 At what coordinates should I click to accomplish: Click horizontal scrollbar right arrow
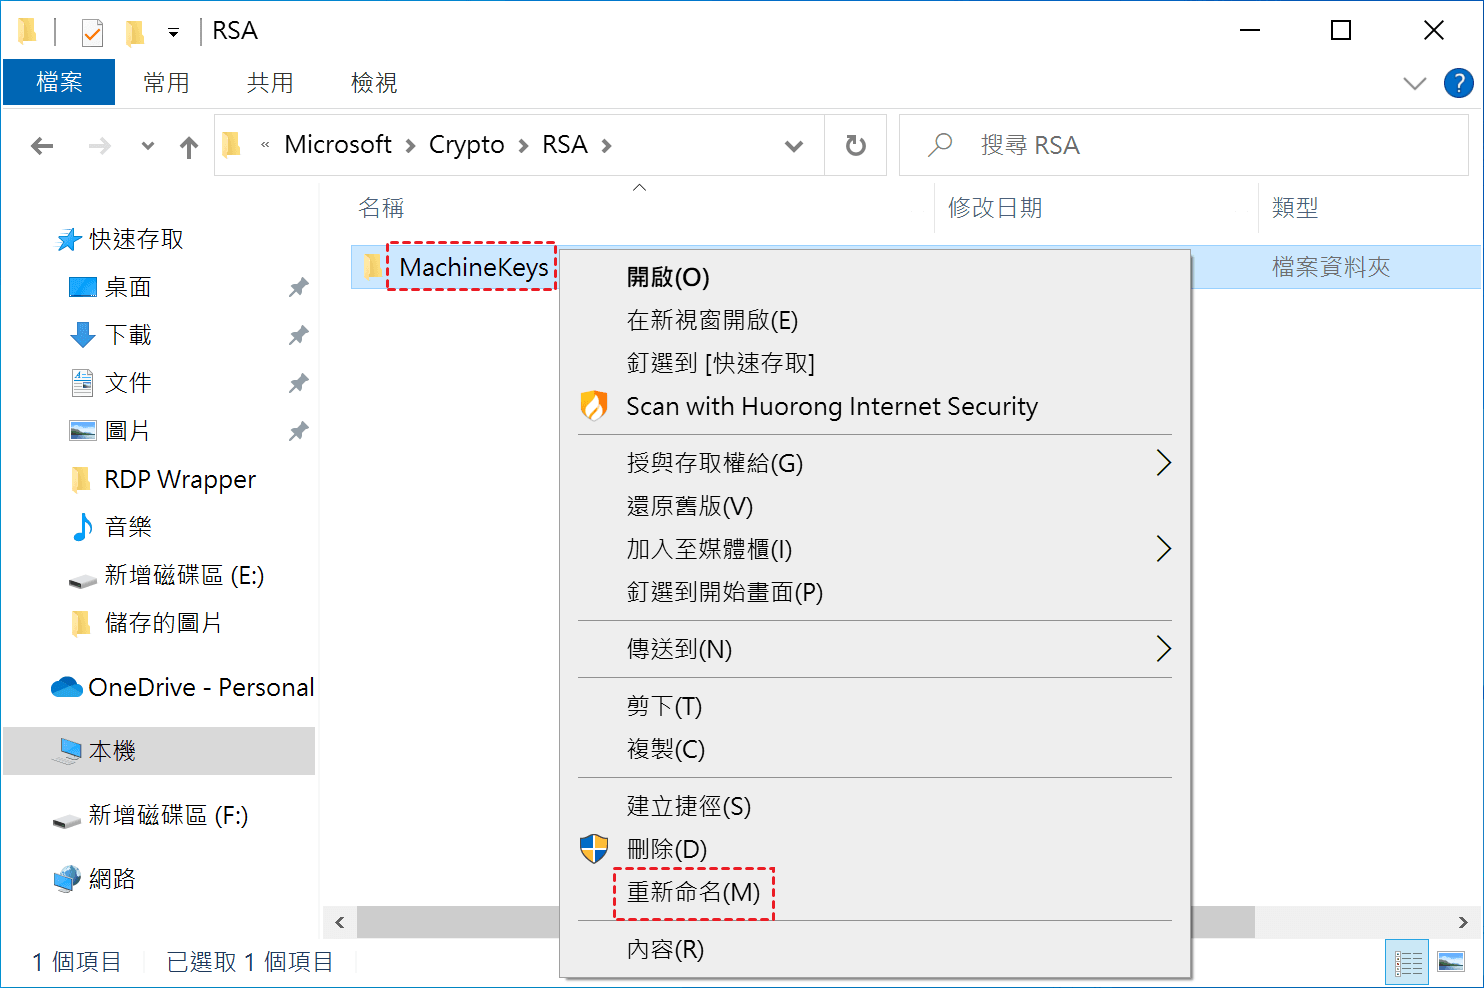pyautogui.click(x=1463, y=922)
